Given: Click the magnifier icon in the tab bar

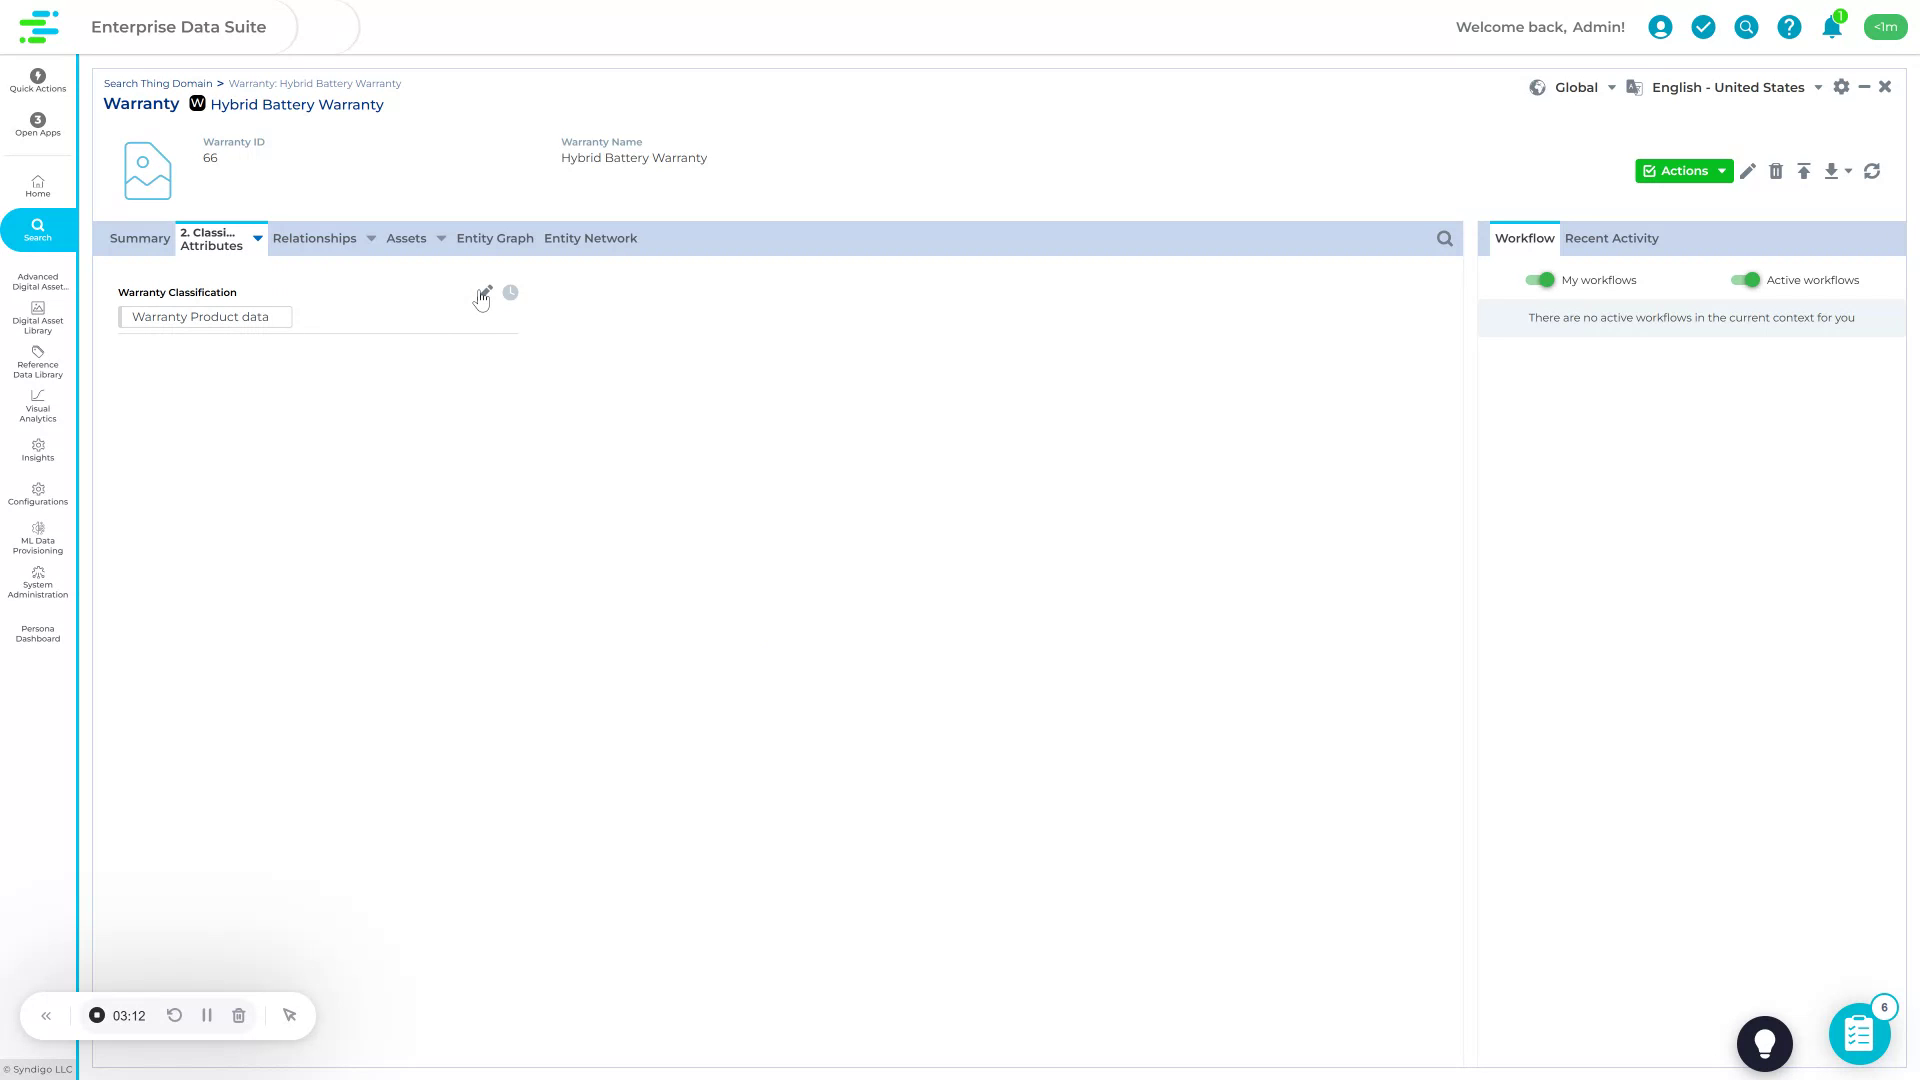Looking at the screenshot, I should coord(1444,238).
